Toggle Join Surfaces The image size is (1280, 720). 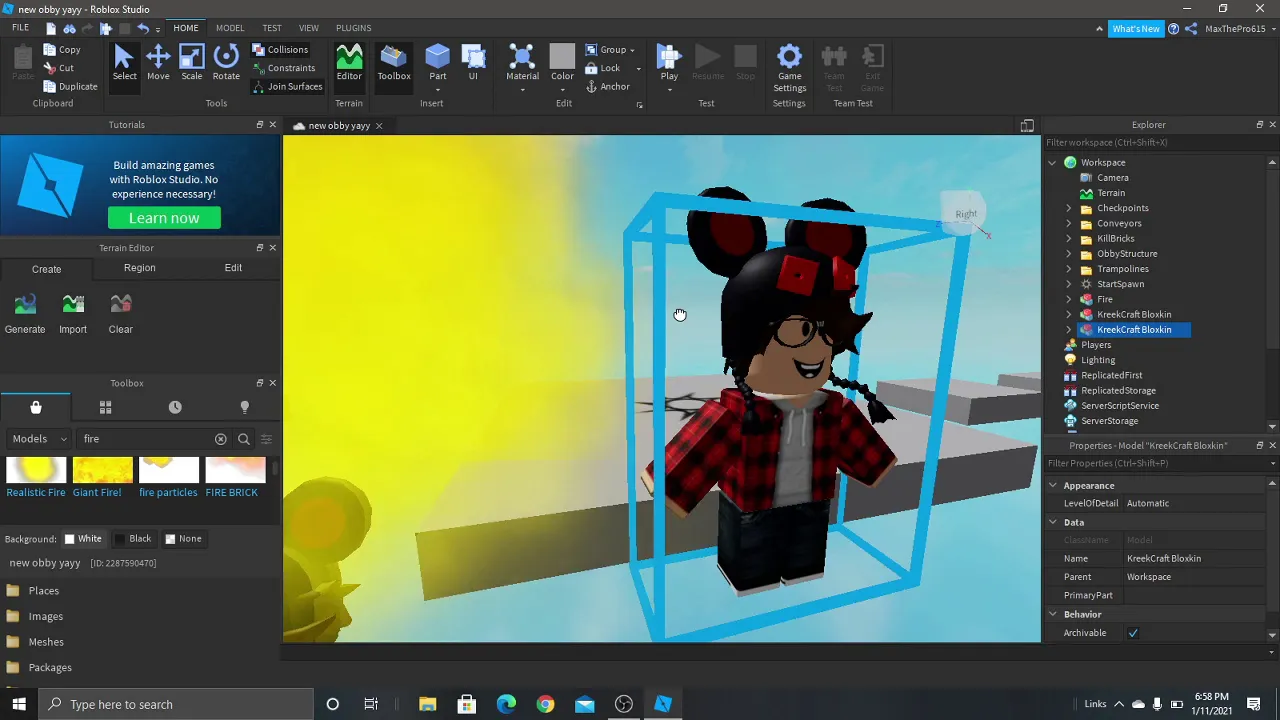click(287, 86)
